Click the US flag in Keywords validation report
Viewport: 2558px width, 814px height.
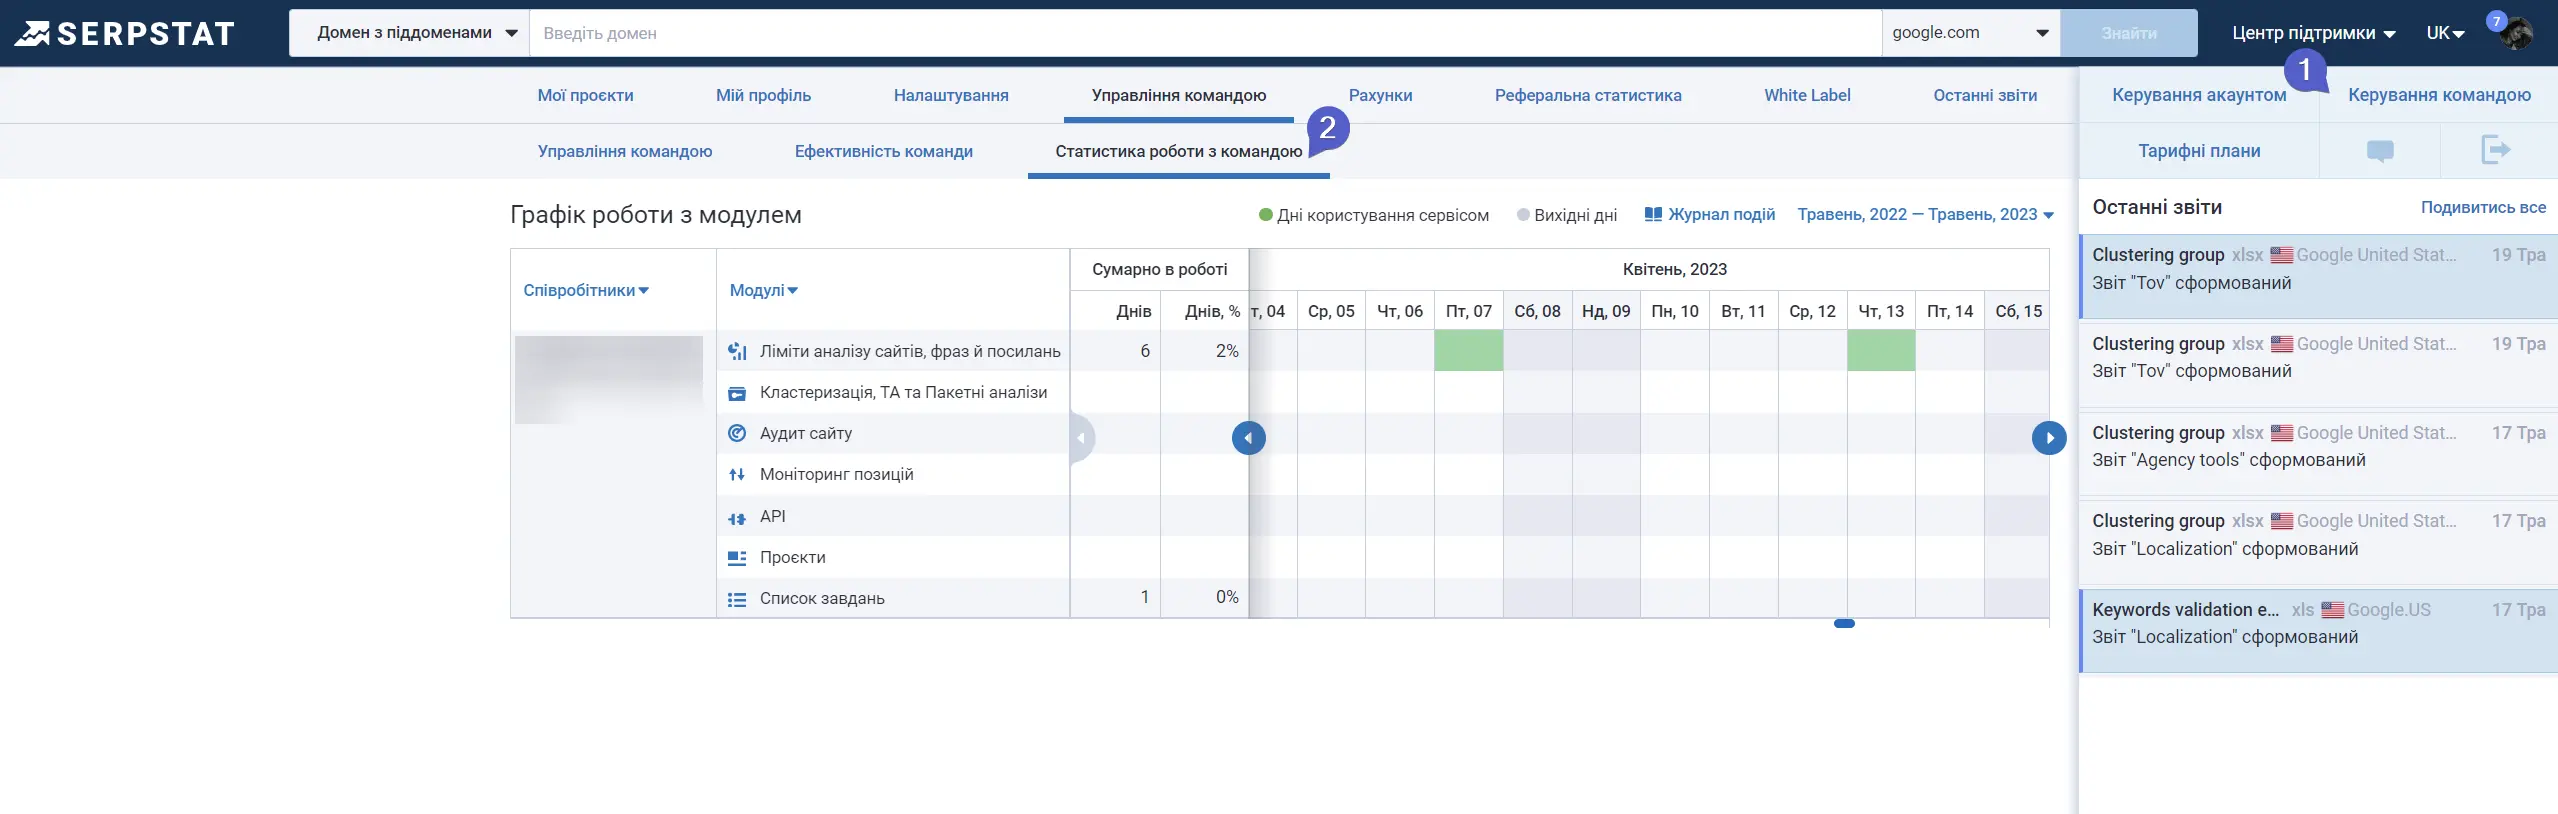click(2332, 610)
